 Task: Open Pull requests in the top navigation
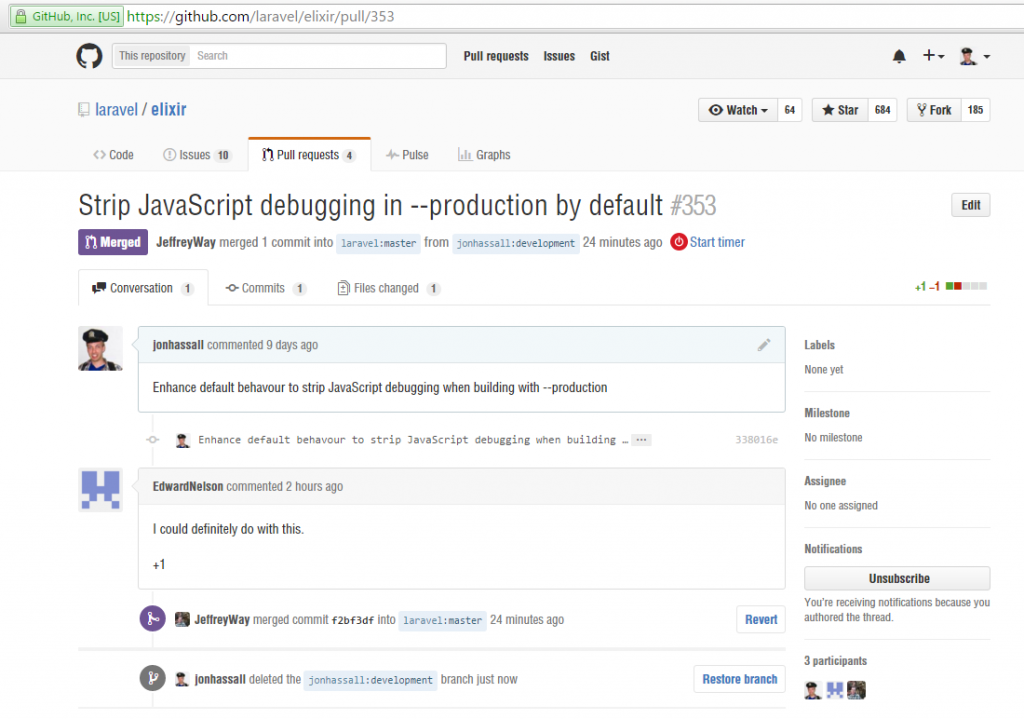tap(496, 56)
